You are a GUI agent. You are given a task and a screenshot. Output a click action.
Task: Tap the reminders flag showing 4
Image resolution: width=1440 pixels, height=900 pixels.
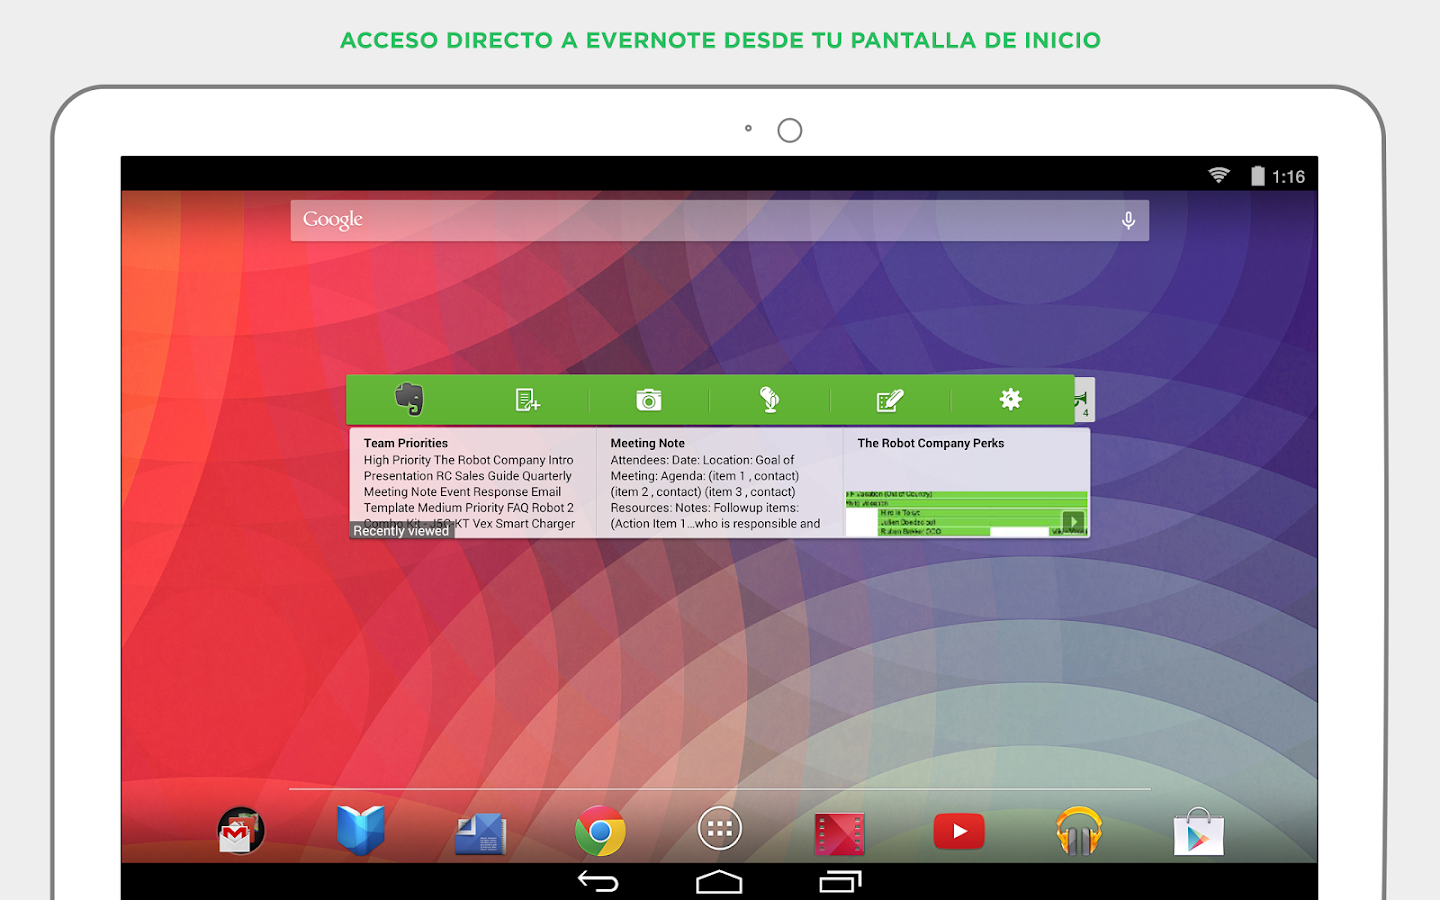[x=1084, y=400]
